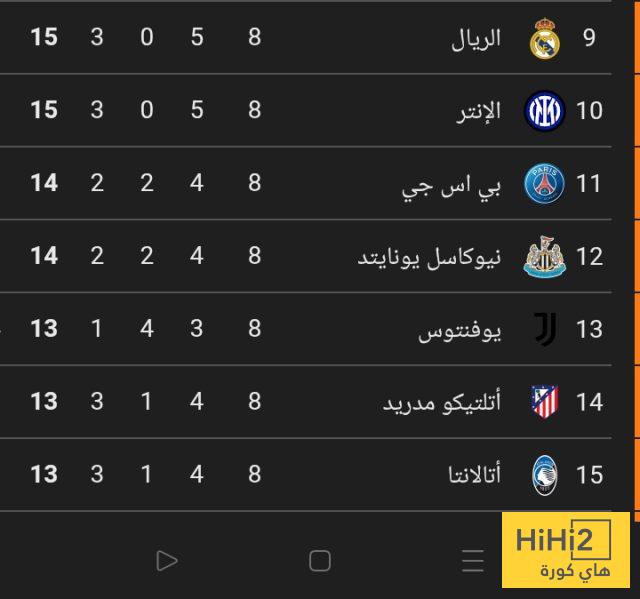
Task: Open the الريال team name link
Action: coord(482,39)
